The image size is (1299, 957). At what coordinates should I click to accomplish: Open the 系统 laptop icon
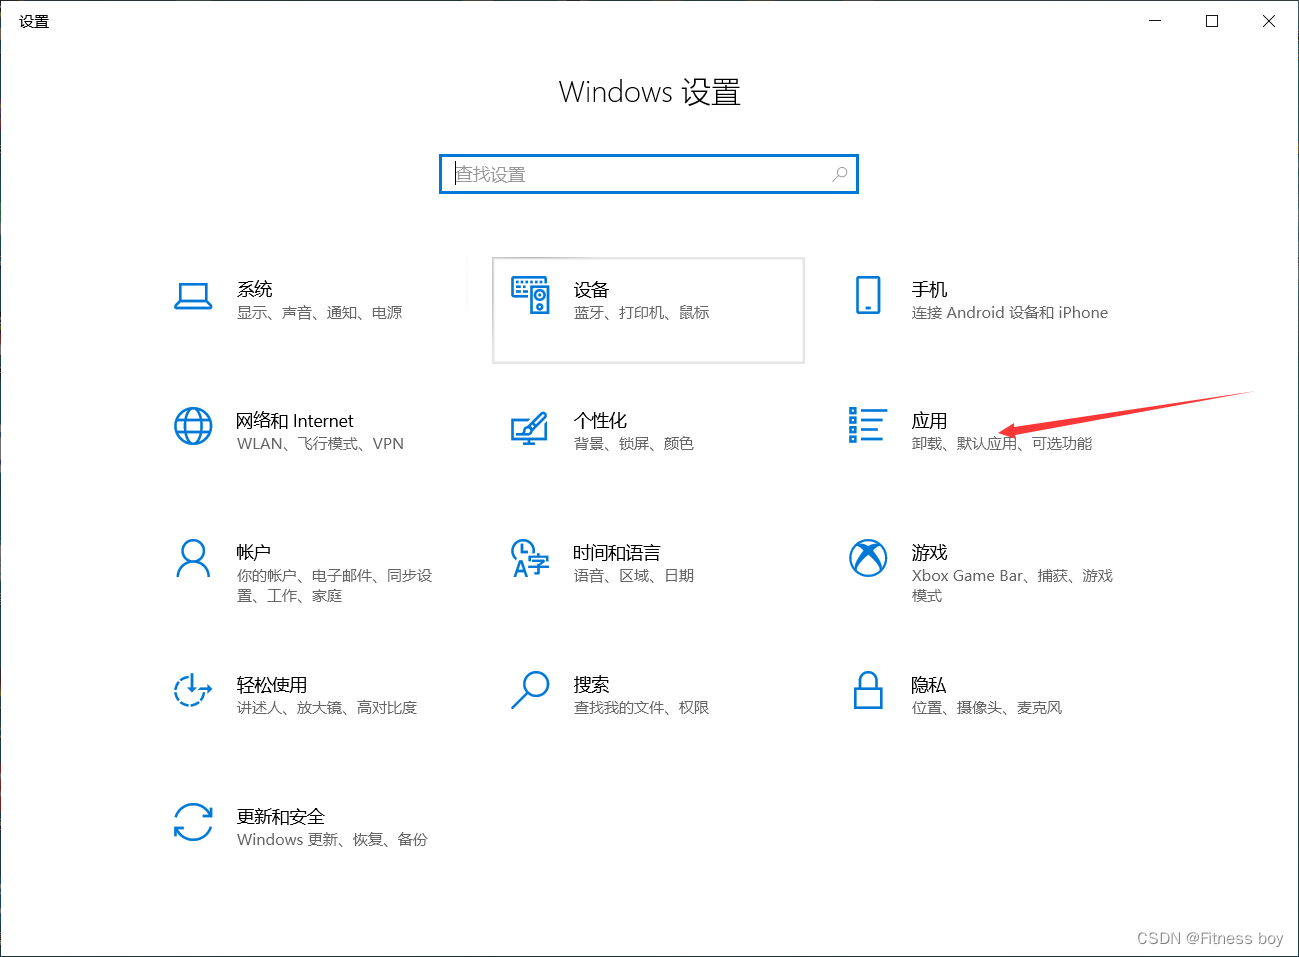pyautogui.click(x=193, y=297)
